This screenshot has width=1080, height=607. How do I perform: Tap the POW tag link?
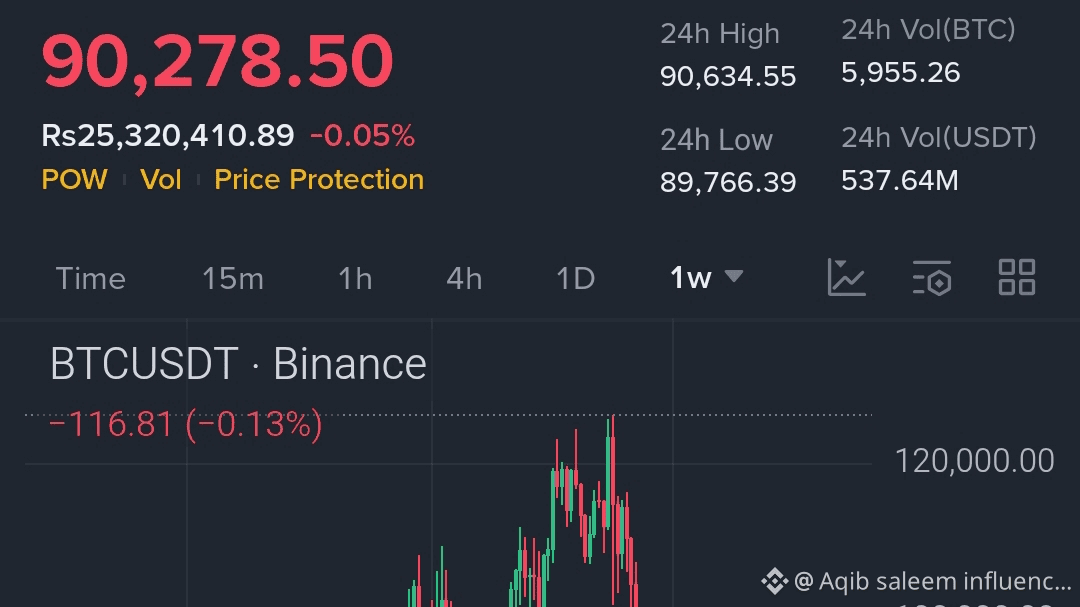pyautogui.click(x=74, y=180)
